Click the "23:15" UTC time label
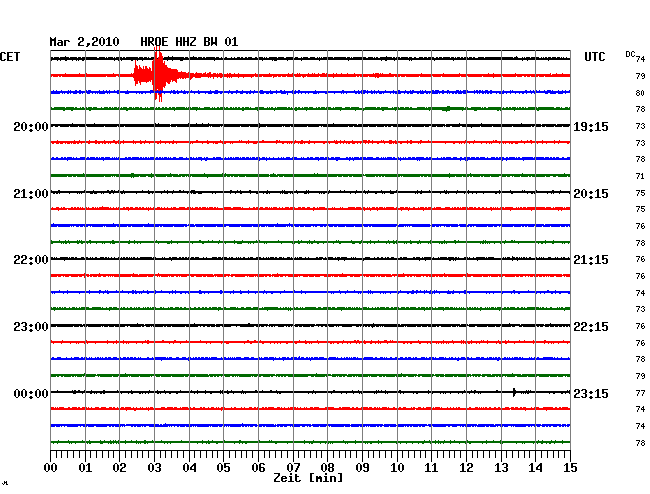Screen dimensions: 650x494 (x=591, y=393)
